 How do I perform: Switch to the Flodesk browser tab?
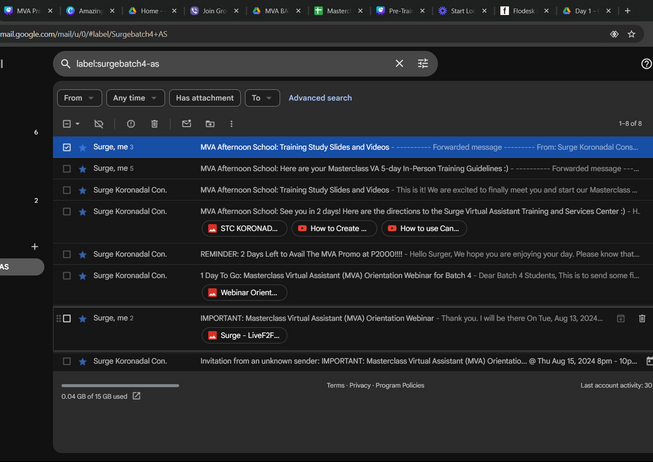(x=525, y=11)
